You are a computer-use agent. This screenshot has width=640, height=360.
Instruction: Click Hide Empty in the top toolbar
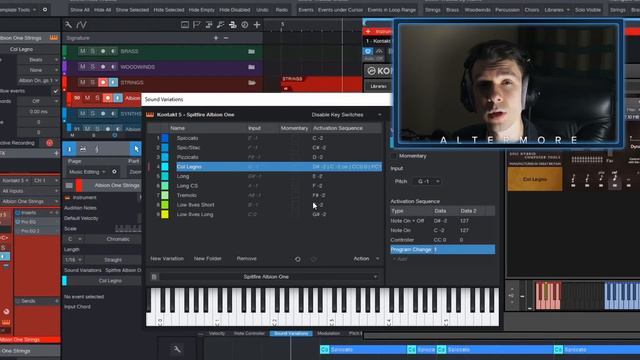(x=202, y=10)
